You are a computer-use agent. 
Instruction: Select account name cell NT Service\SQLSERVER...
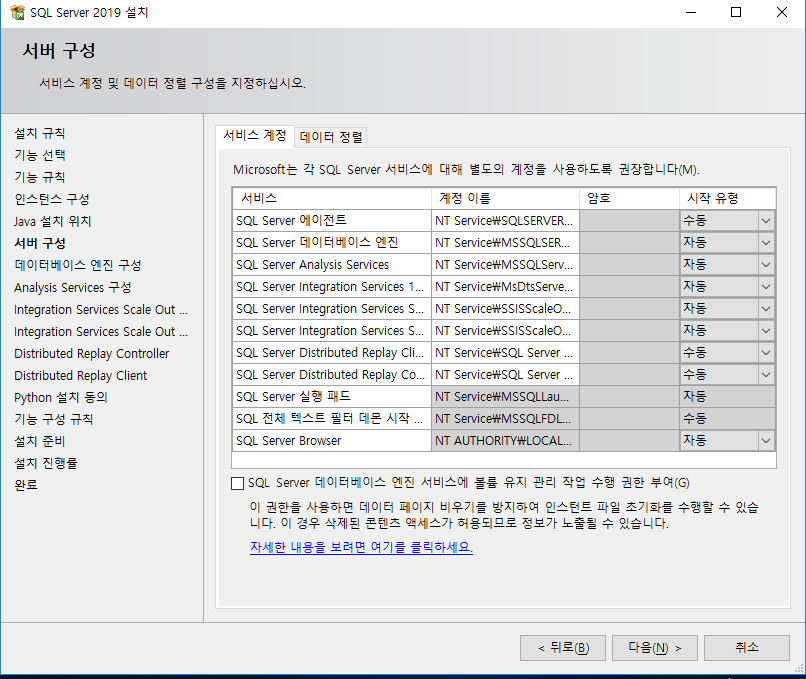coord(505,221)
